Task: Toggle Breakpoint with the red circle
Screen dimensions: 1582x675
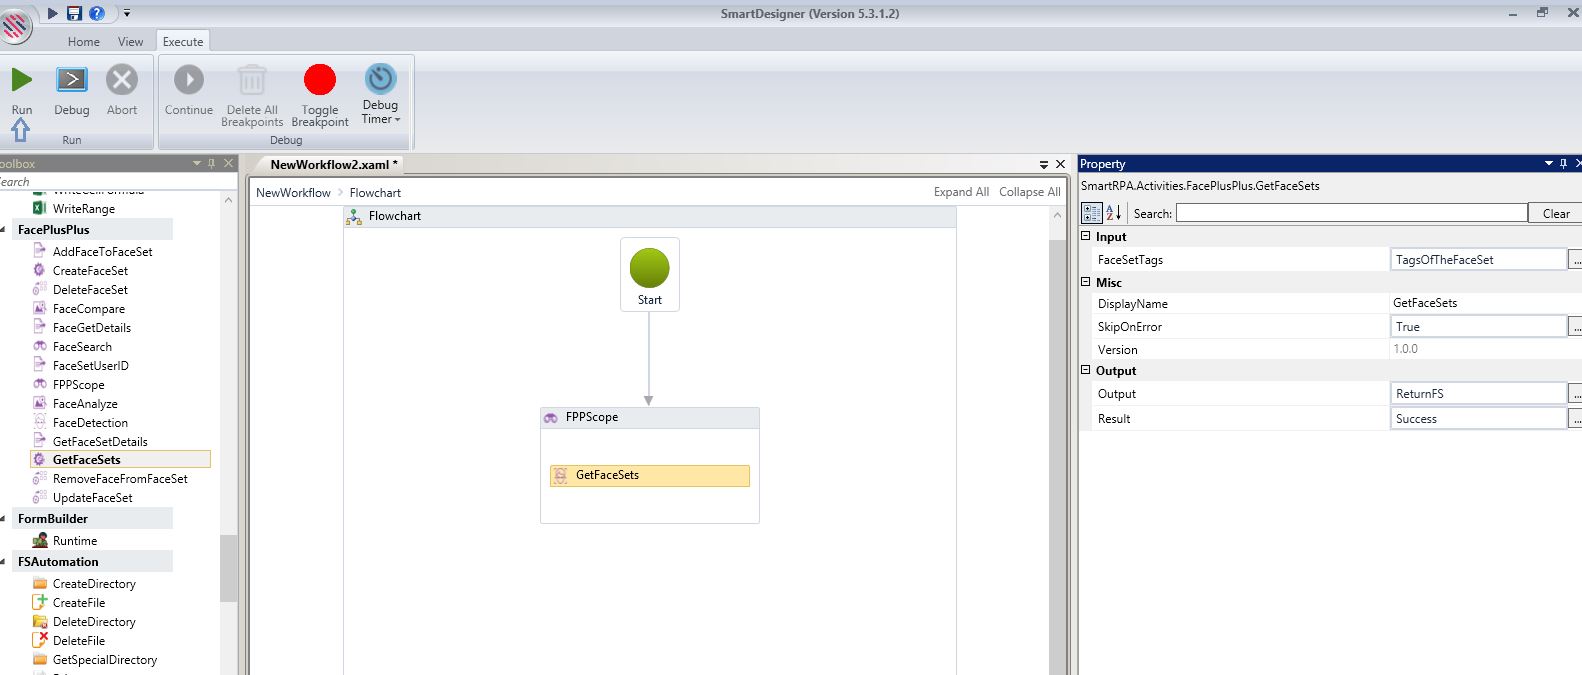Action: (x=320, y=80)
